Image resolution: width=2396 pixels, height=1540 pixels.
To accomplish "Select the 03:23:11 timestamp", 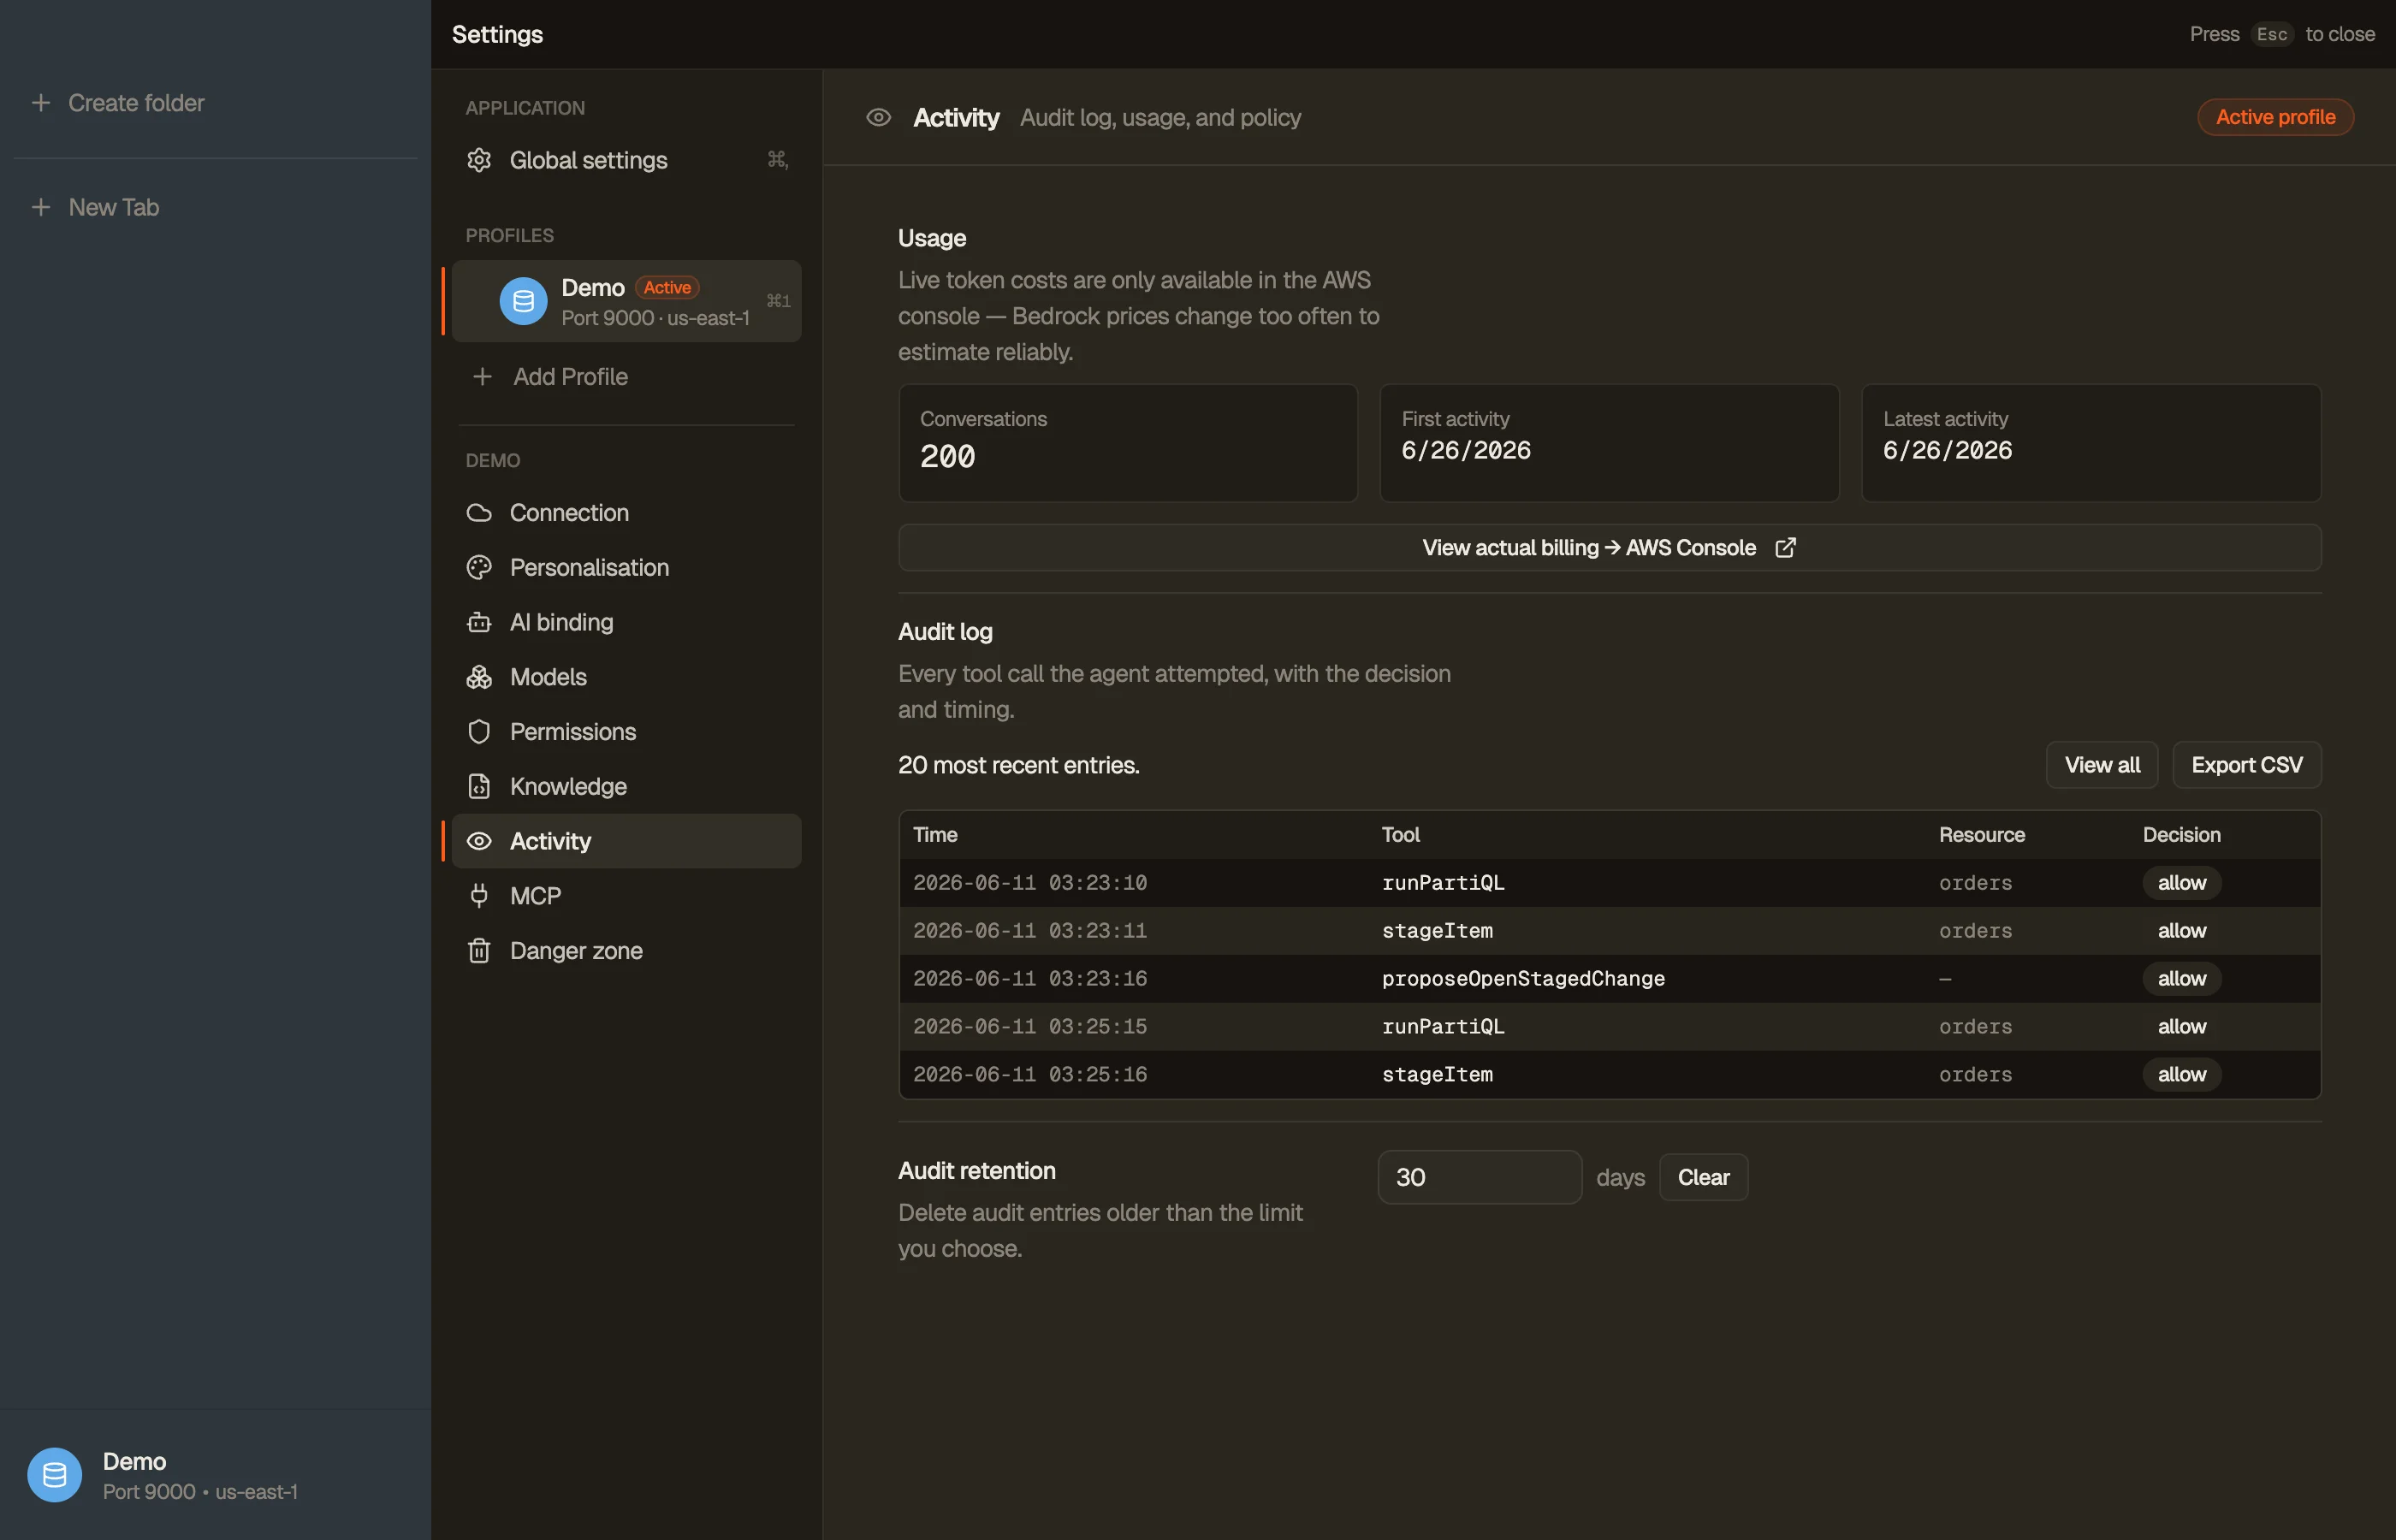I will tap(1029, 931).
